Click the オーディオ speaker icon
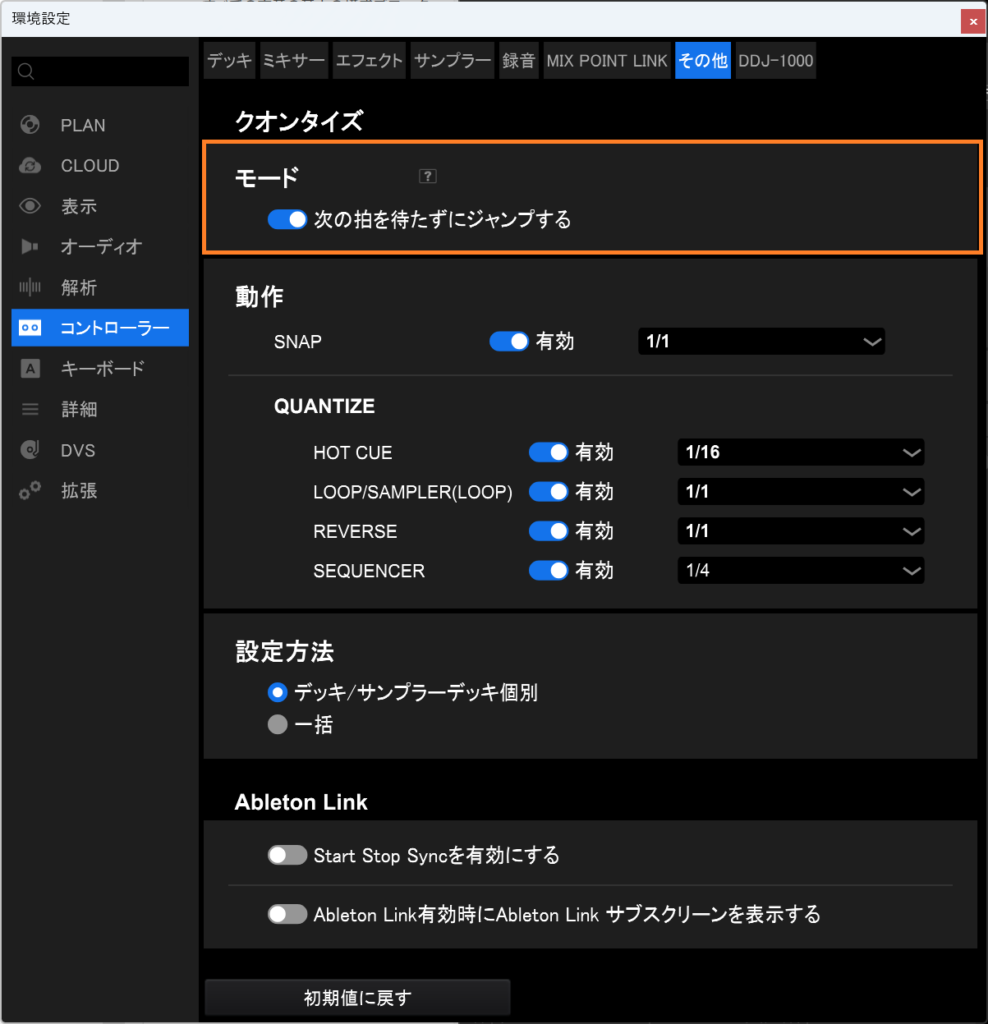This screenshot has width=988, height=1024. pyautogui.click(x=30, y=247)
